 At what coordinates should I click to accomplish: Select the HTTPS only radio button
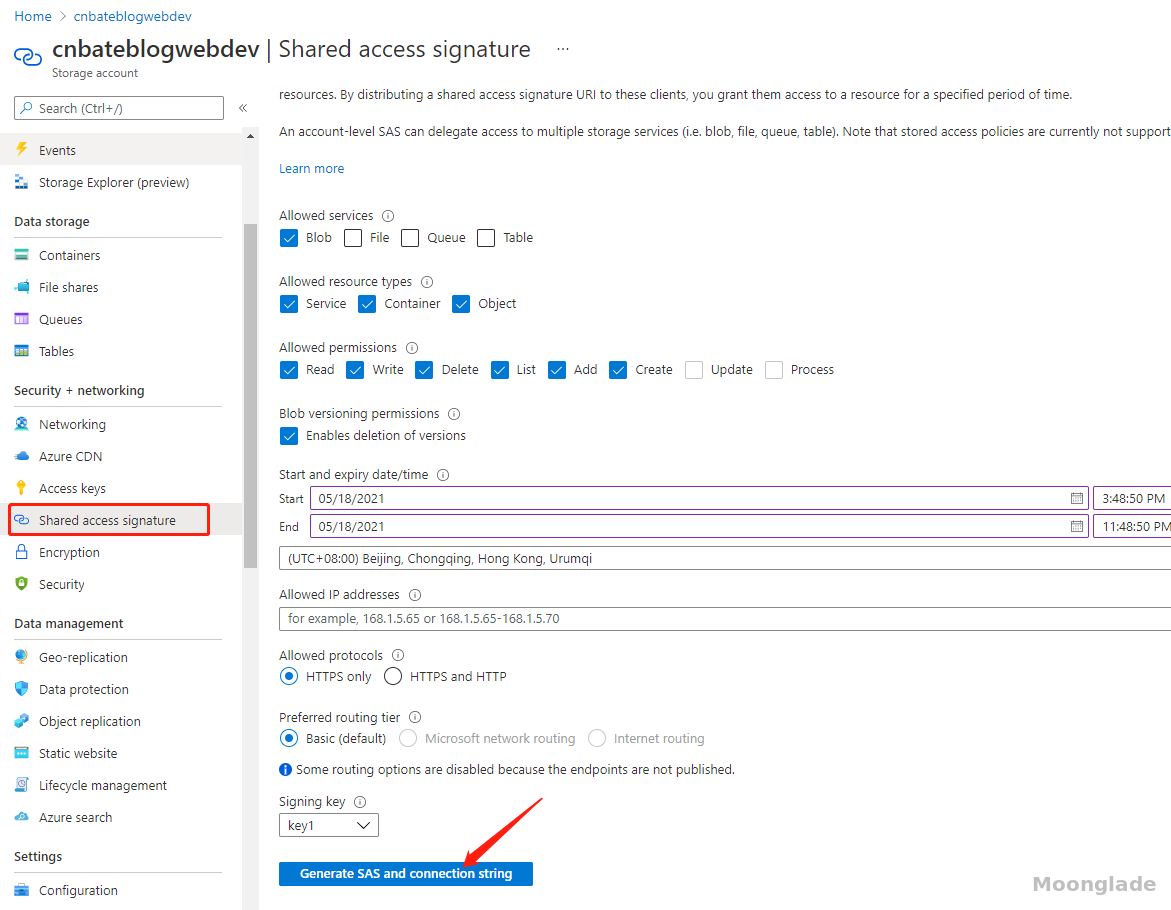[289, 676]
